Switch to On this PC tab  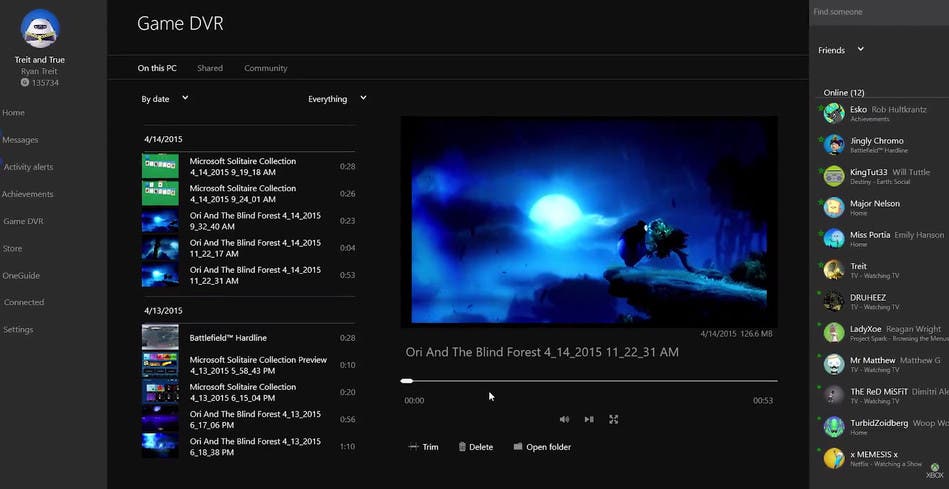157,68
